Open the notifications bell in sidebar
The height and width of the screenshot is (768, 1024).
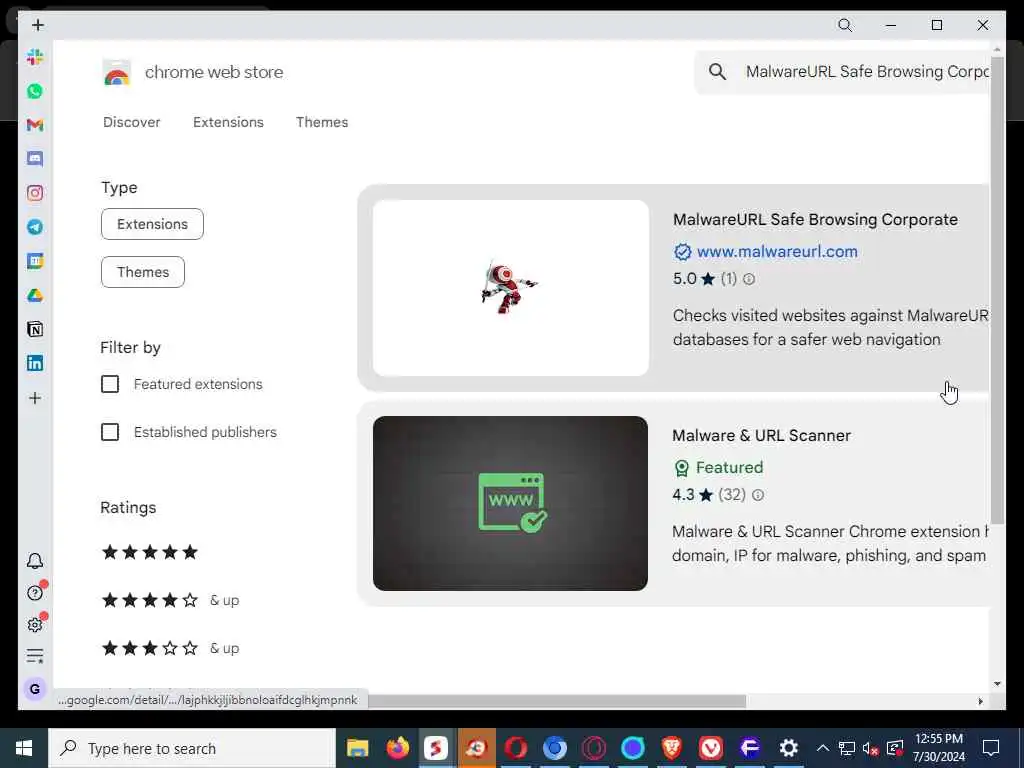[x=35, y=561]
